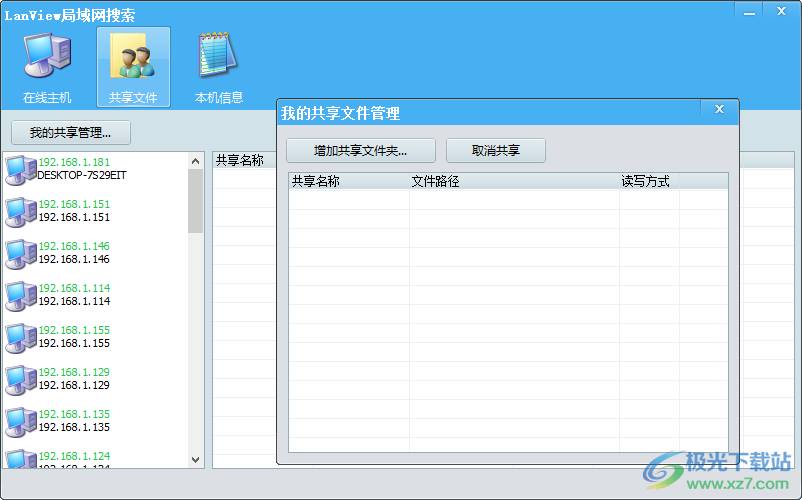
Task: Click the DESKTOP-7S29EIT host name
Action: coord(82,175)
